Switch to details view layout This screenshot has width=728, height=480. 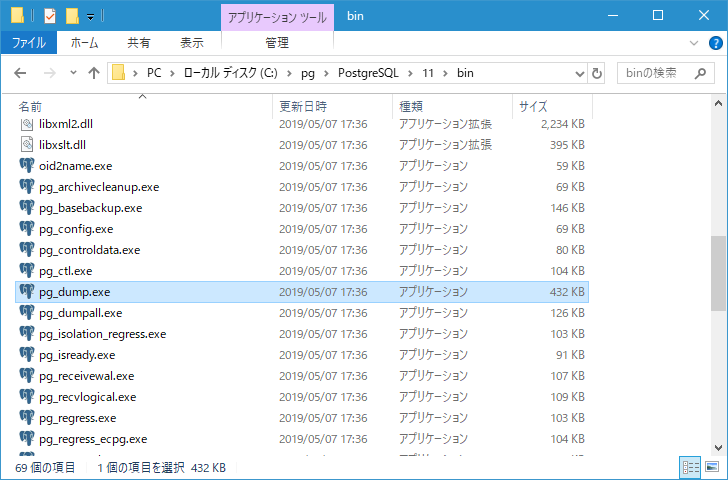pos(690,467)
